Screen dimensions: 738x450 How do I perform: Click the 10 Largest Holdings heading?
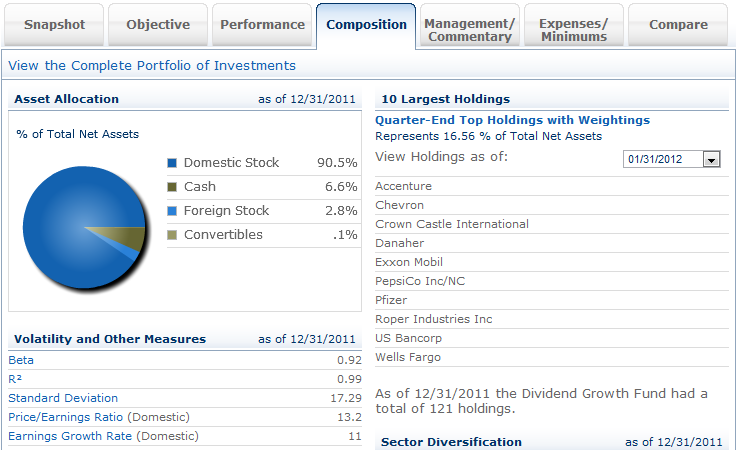[446, 99]
